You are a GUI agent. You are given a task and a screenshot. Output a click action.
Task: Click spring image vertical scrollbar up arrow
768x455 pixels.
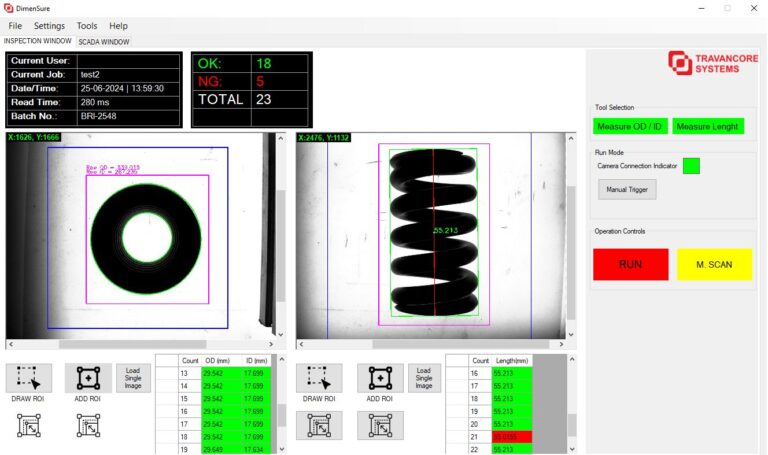(571, 138)
